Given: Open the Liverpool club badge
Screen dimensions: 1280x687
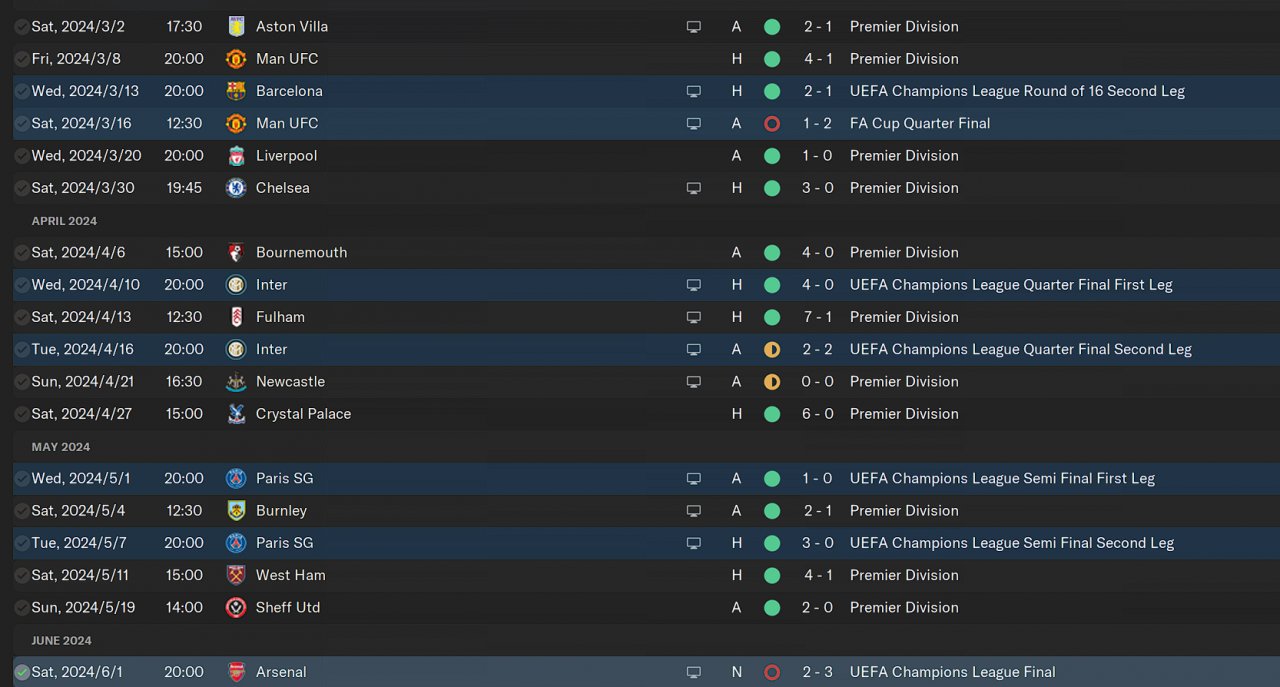Looking at the screenshot, I should tap(236, 156).
